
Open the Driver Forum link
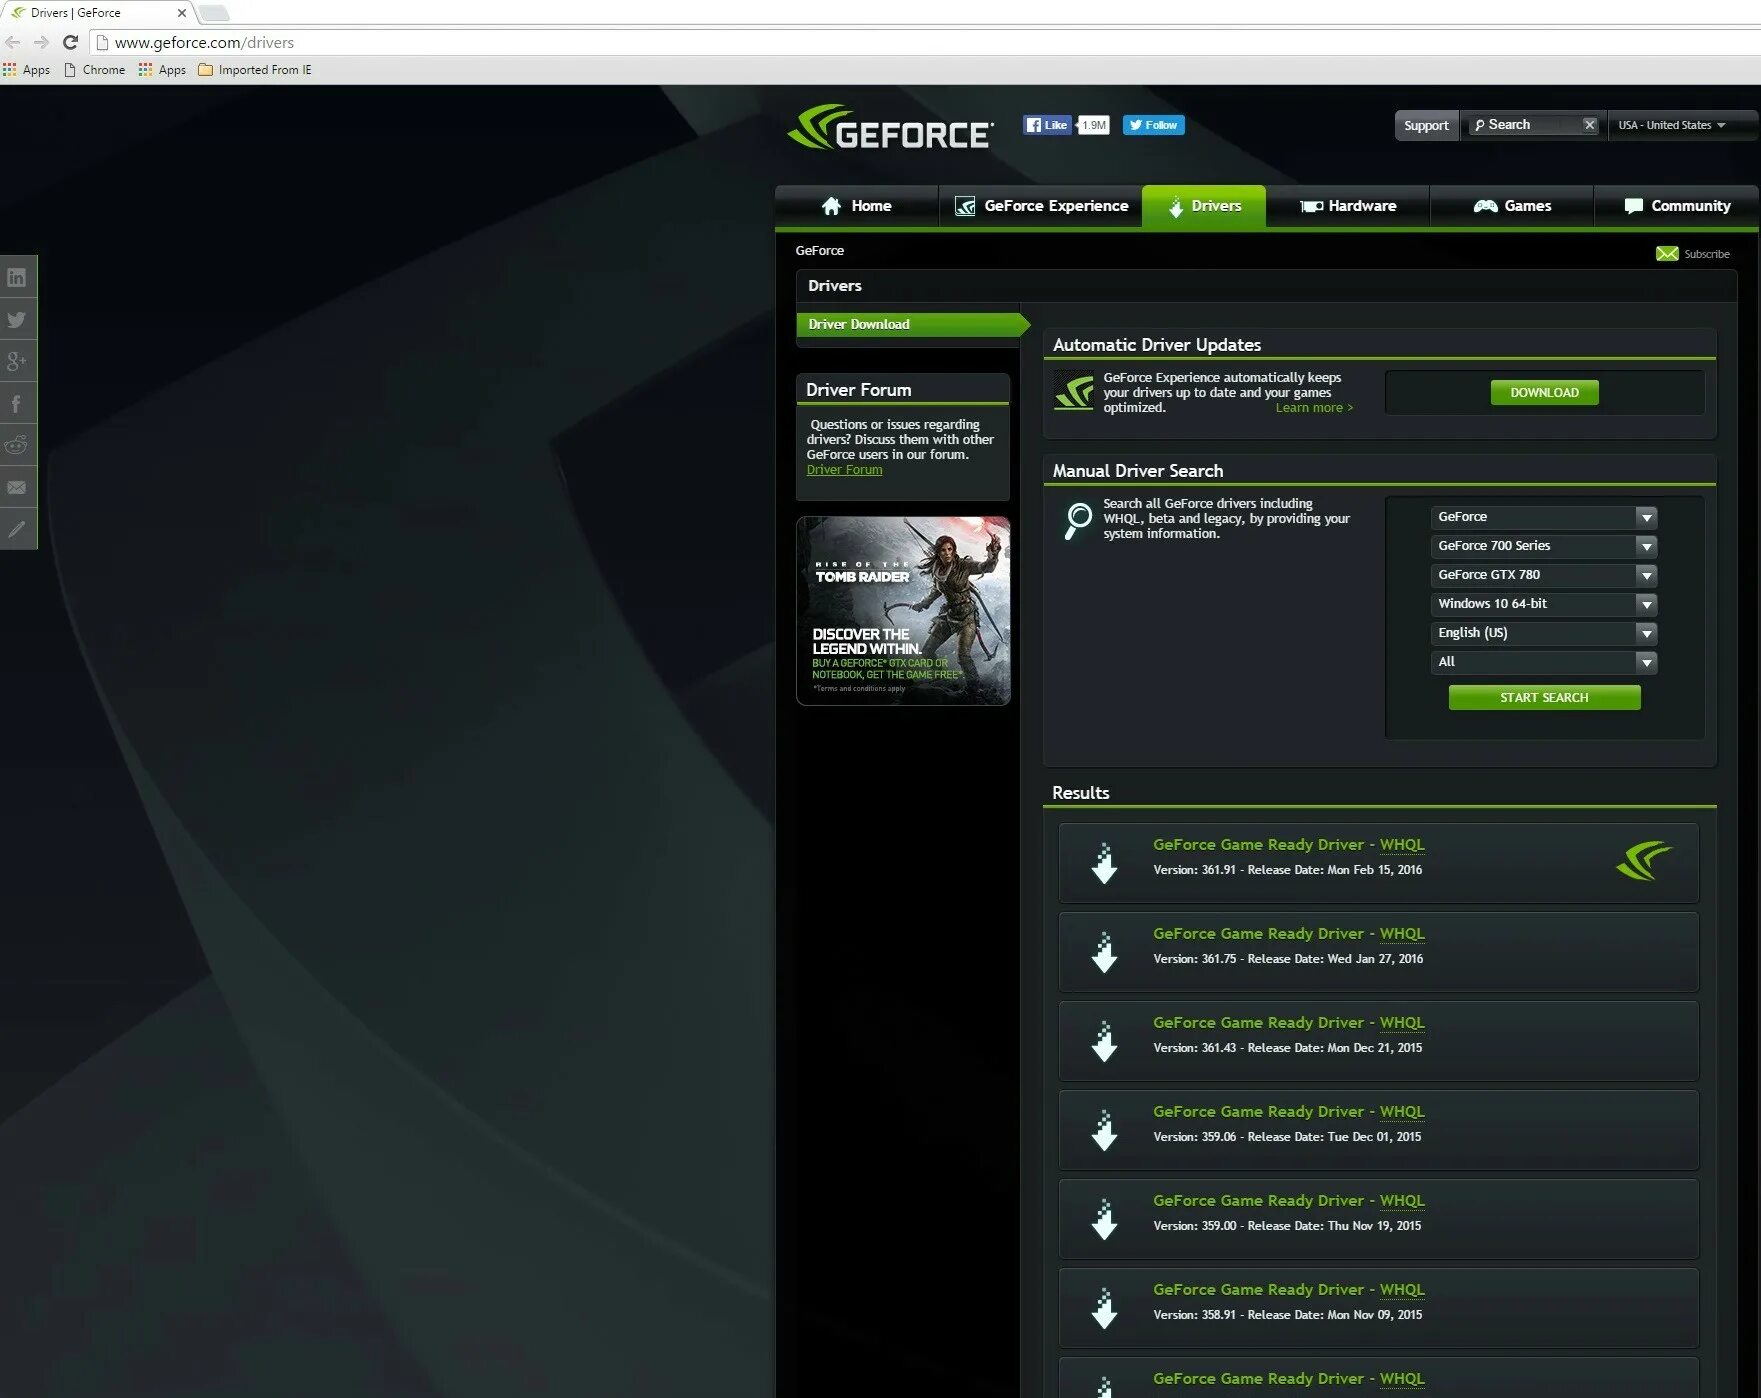pyautogui.click(x=845, y=470)
